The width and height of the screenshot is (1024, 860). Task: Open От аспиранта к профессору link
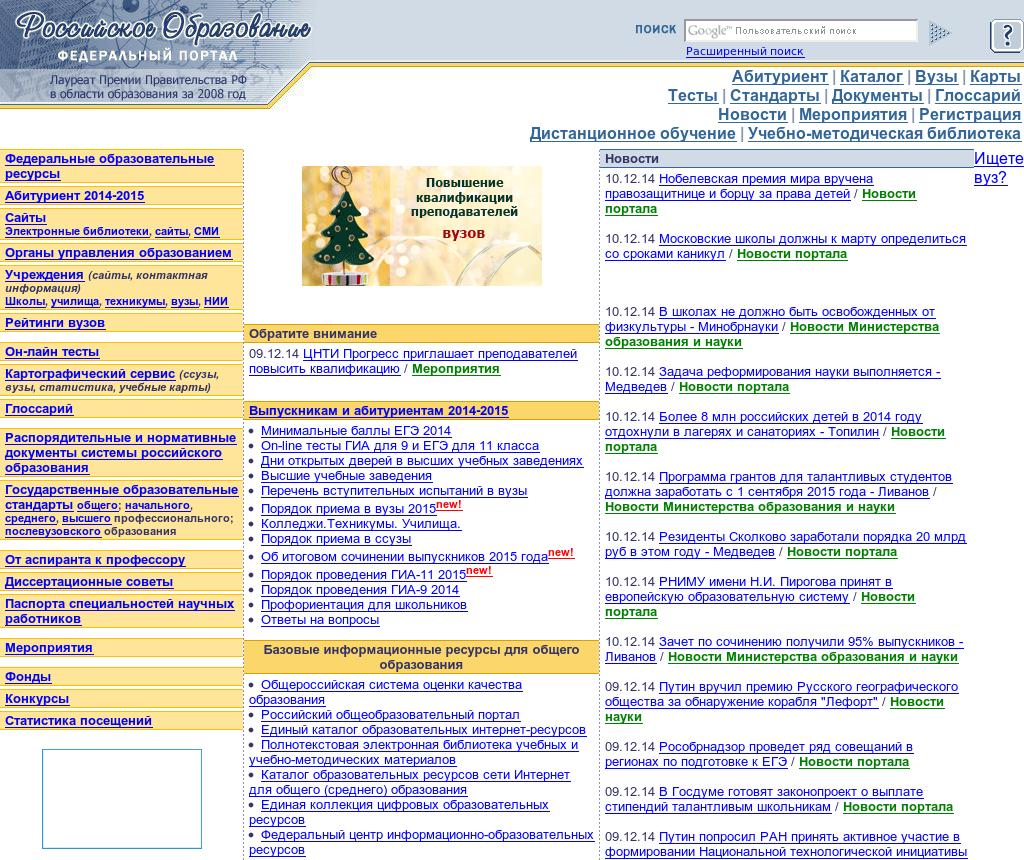point(95,560)
